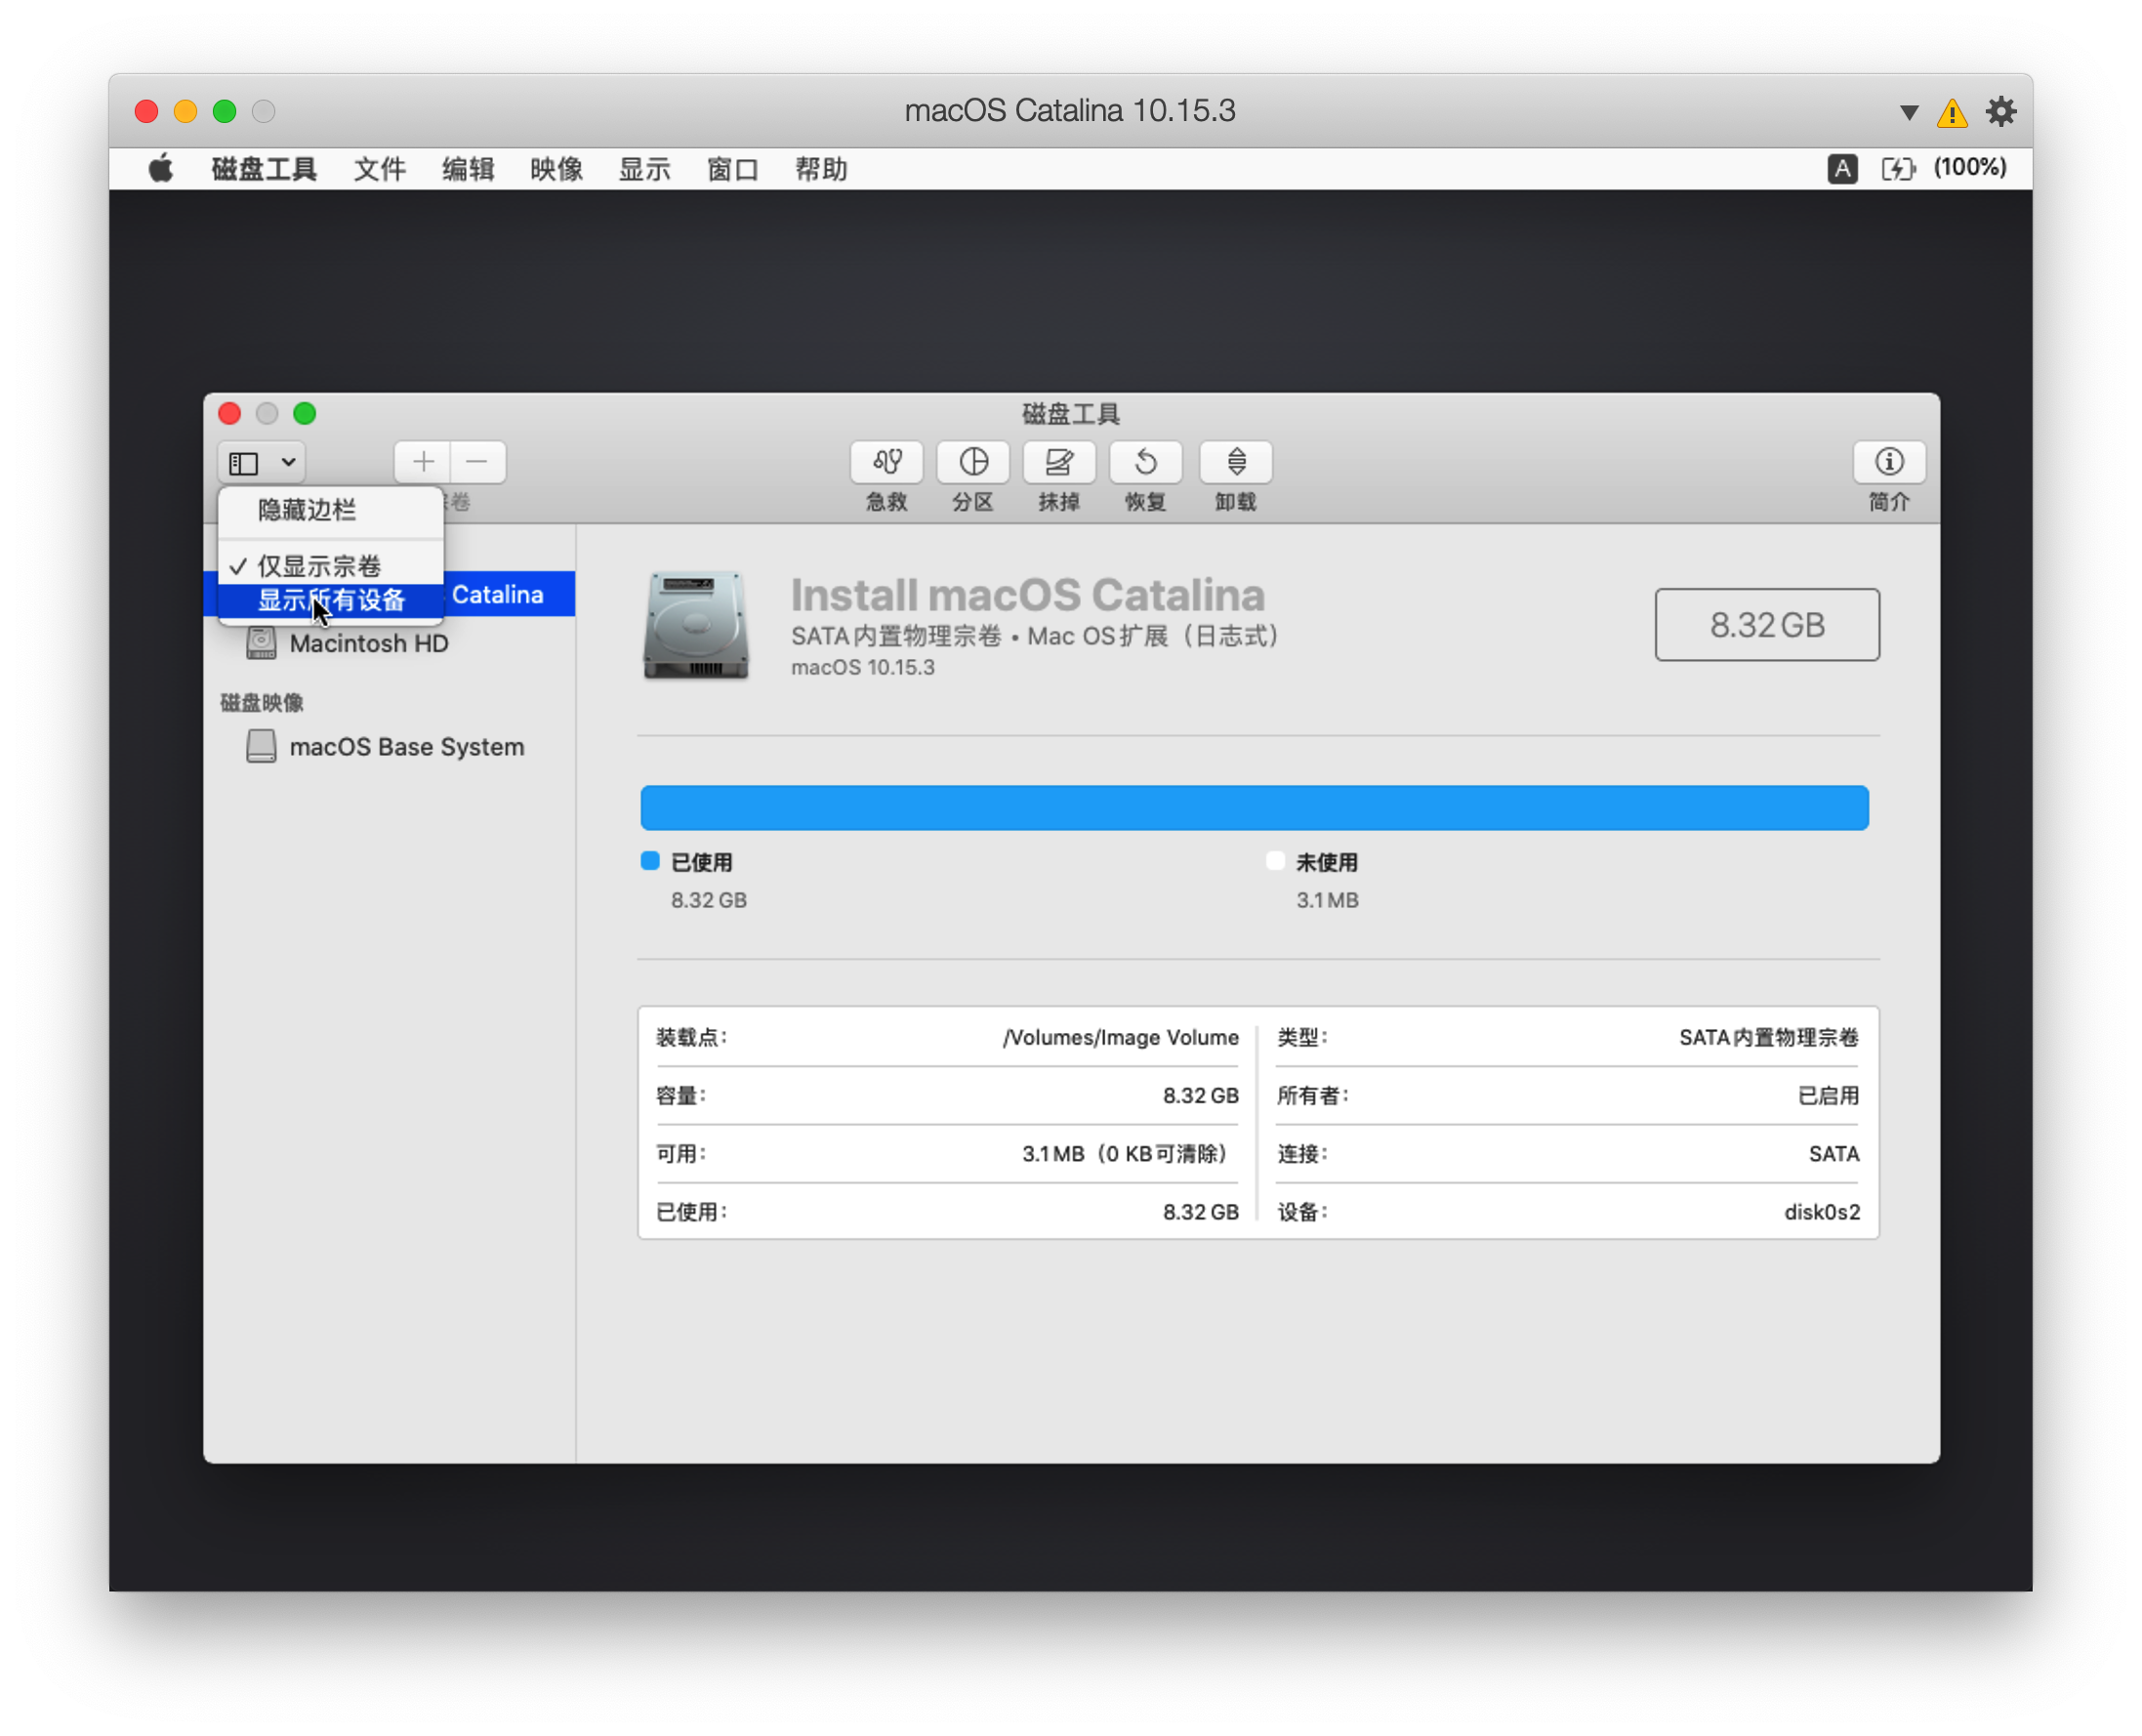Select macOS Base System disk image

[406, 747]
